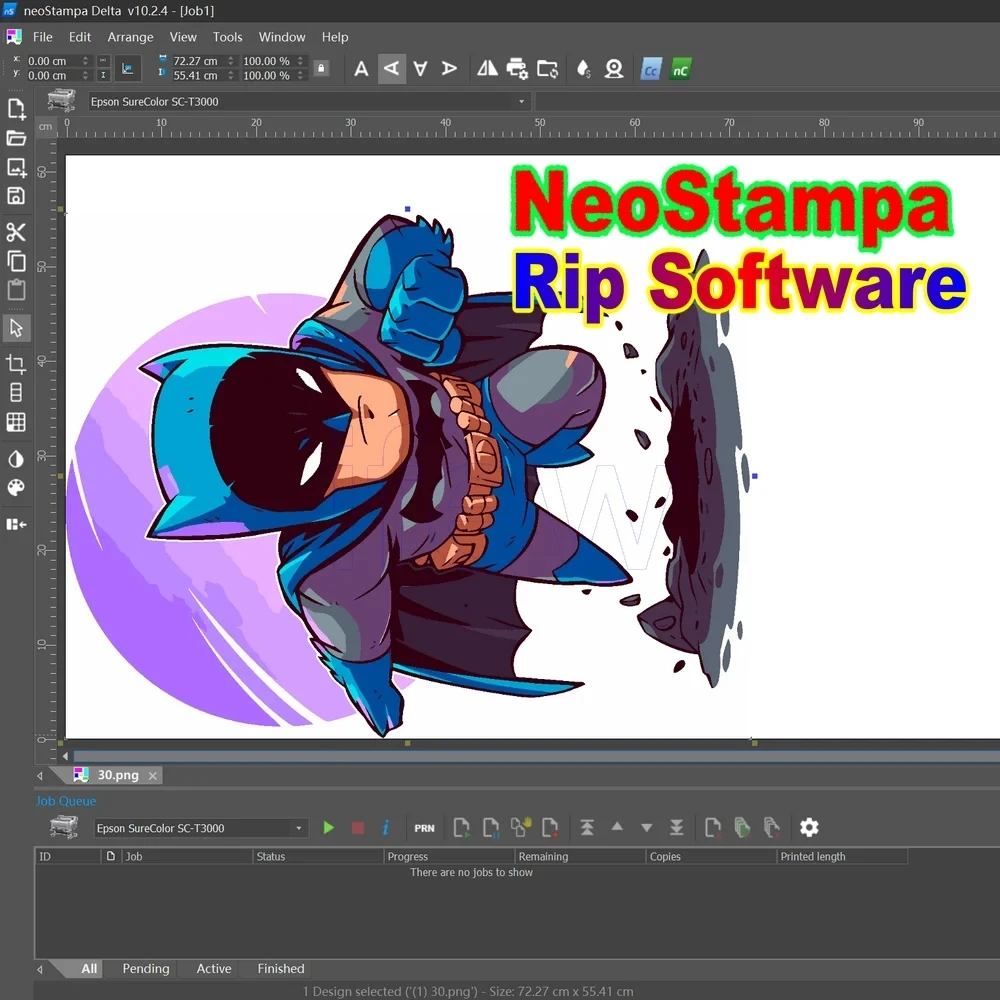Open the color palette tool
Image resolution: width=1000 pixels, height=1000 pixels.
coord(16,488)
